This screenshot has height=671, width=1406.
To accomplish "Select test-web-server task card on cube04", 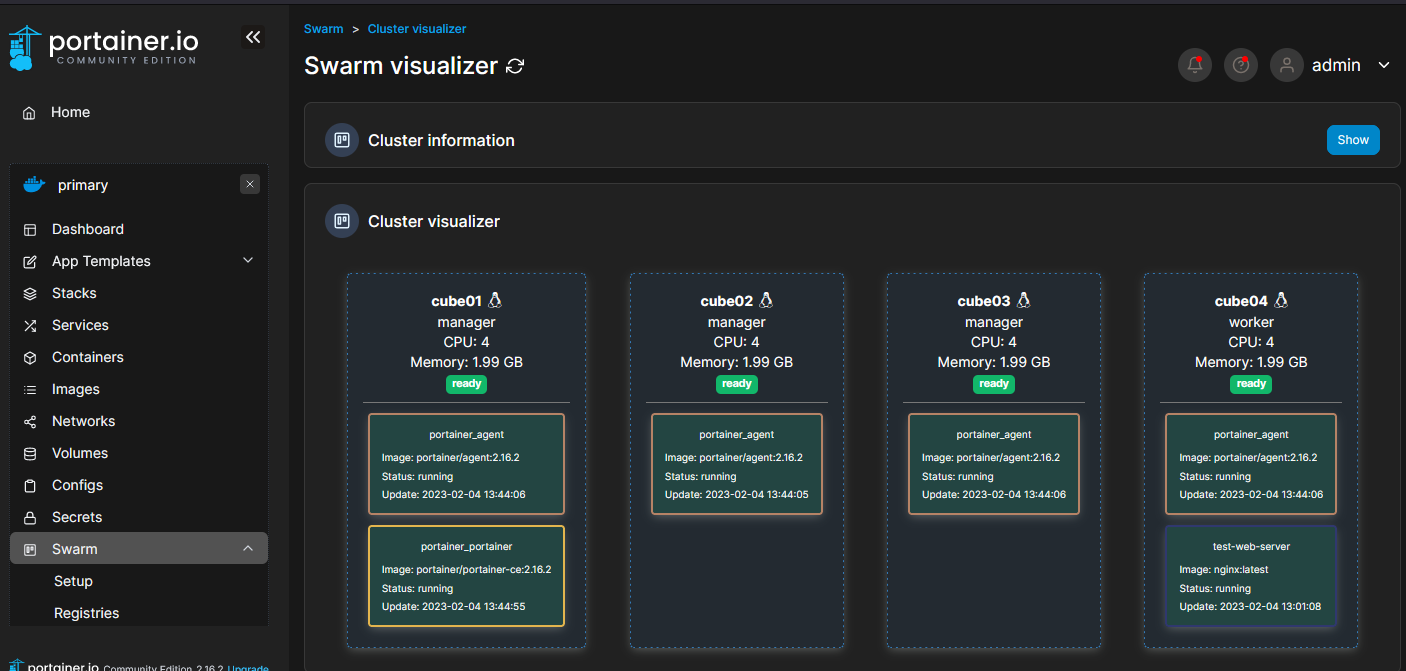I will pos(1251,576).
